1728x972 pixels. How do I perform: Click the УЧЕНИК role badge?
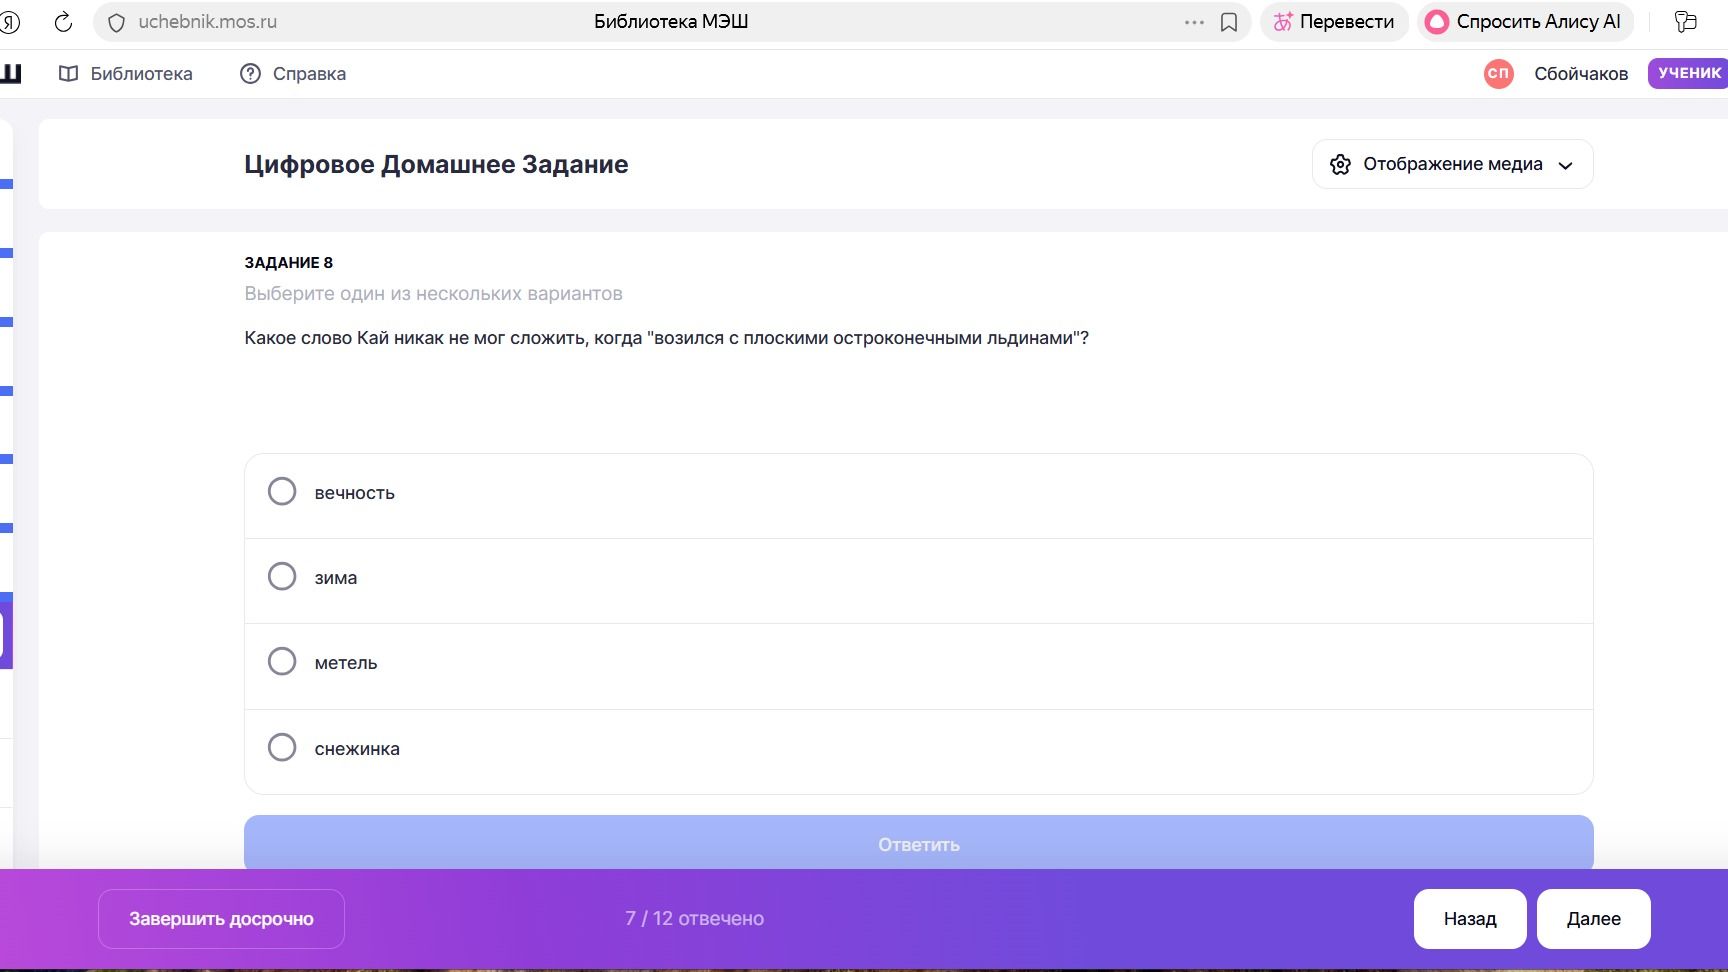(1688, 73)
